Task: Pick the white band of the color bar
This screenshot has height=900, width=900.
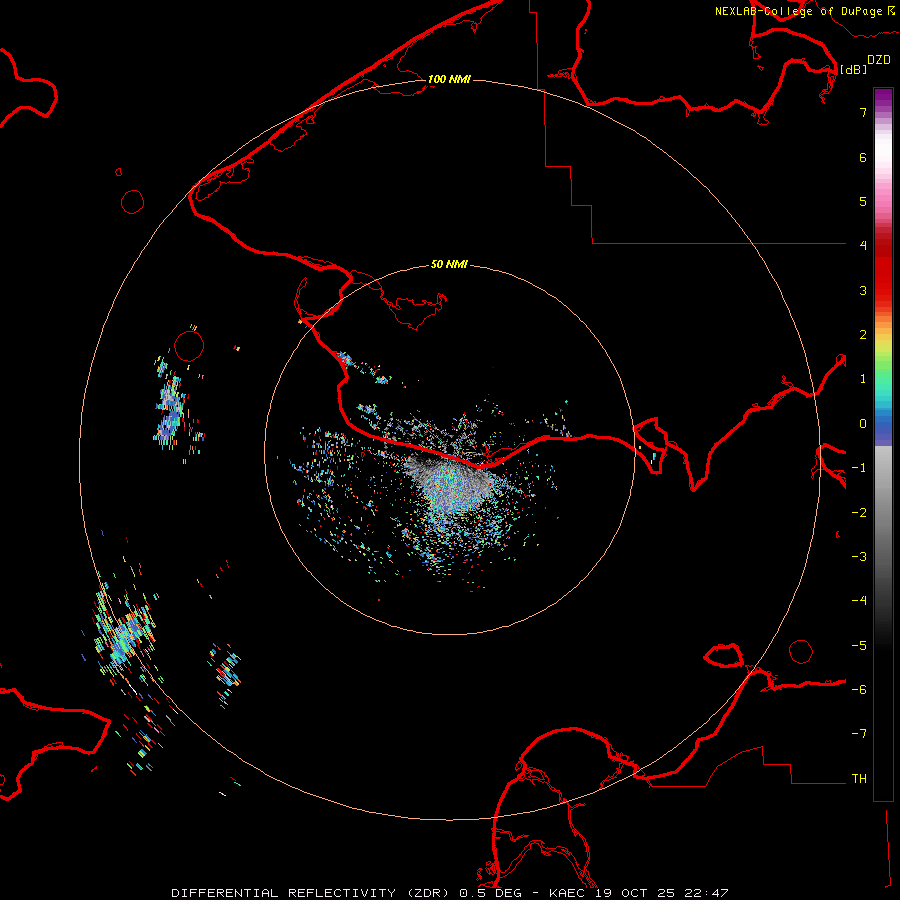Action: (x=883, y=150)
